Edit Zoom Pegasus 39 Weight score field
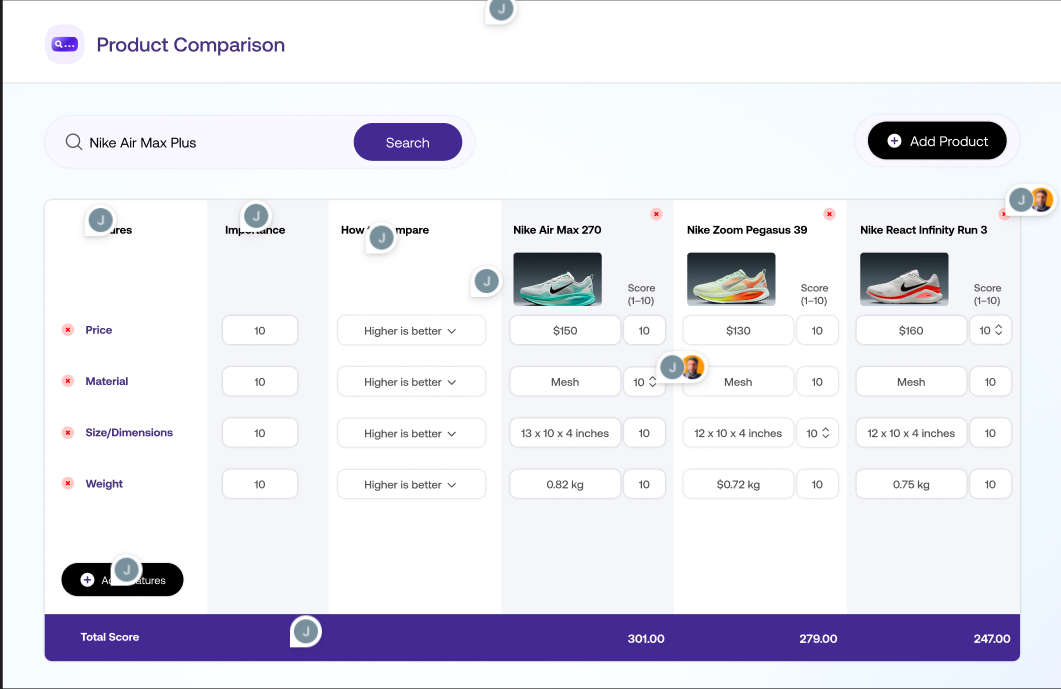Screen dimensions: 1061x689 [817, 484]
